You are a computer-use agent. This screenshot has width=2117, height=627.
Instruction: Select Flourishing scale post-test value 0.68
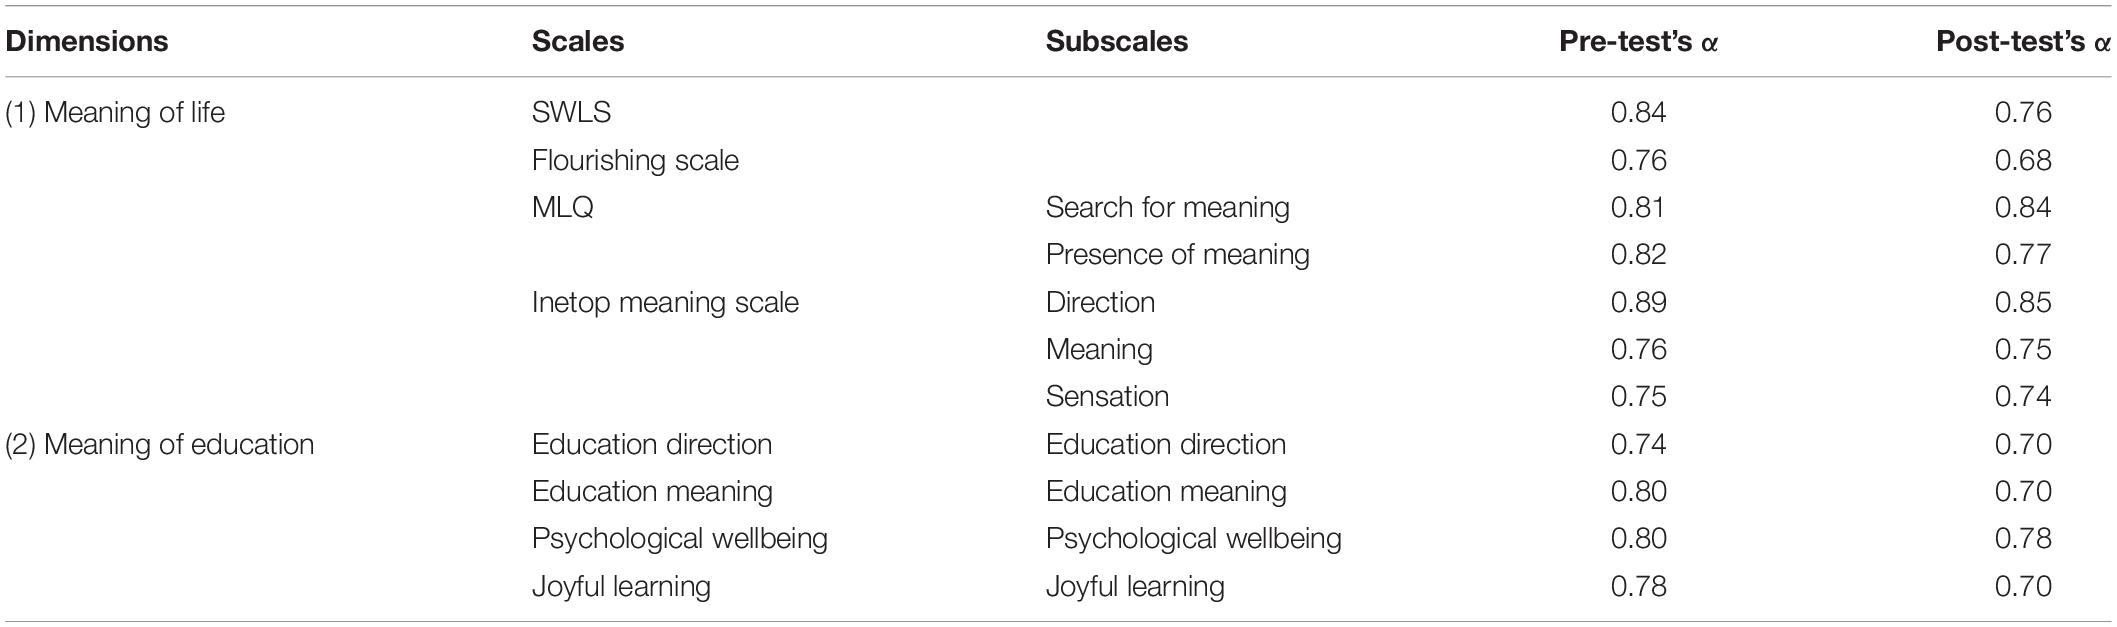pyautogui.click(x=2023, y=161)
